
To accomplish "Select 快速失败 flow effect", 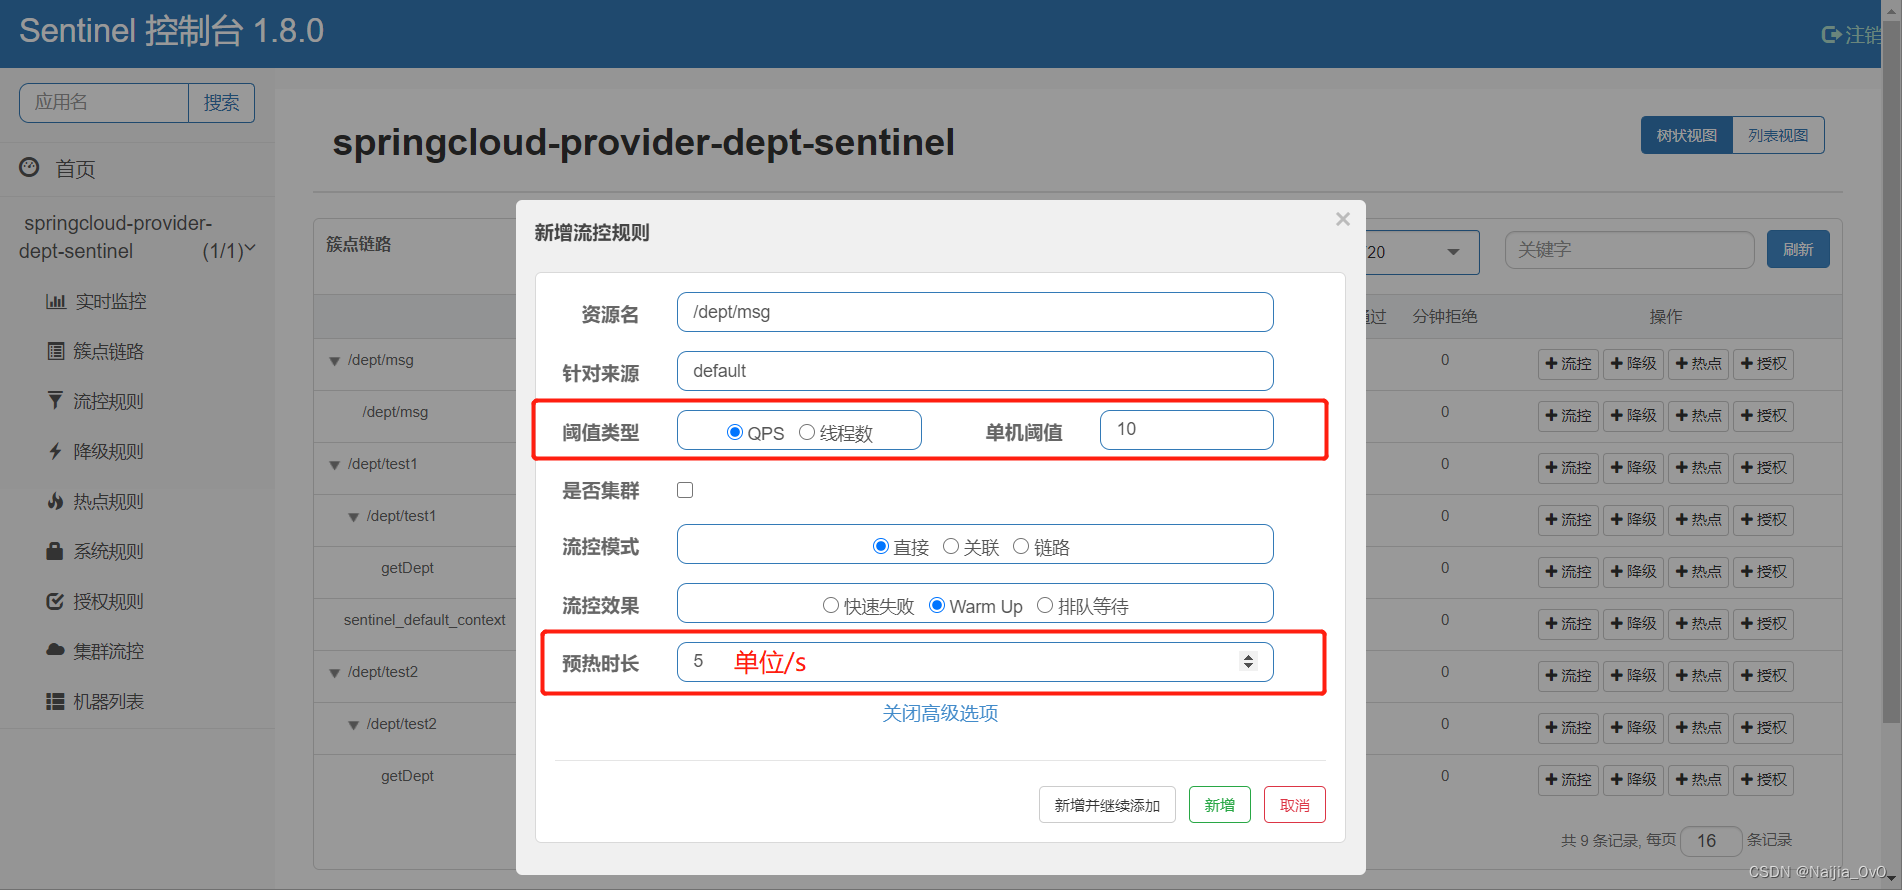I will point(831,605).
